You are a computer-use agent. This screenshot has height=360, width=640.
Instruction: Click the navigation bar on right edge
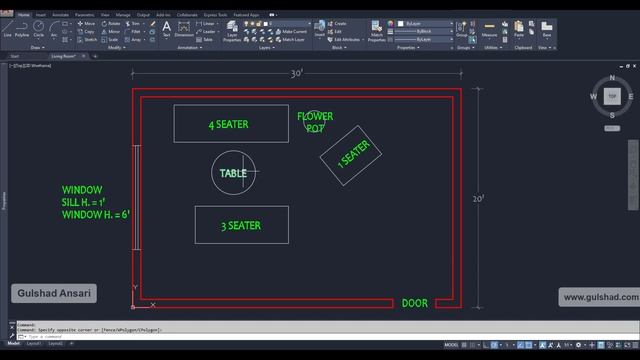[x=633, y=175]
